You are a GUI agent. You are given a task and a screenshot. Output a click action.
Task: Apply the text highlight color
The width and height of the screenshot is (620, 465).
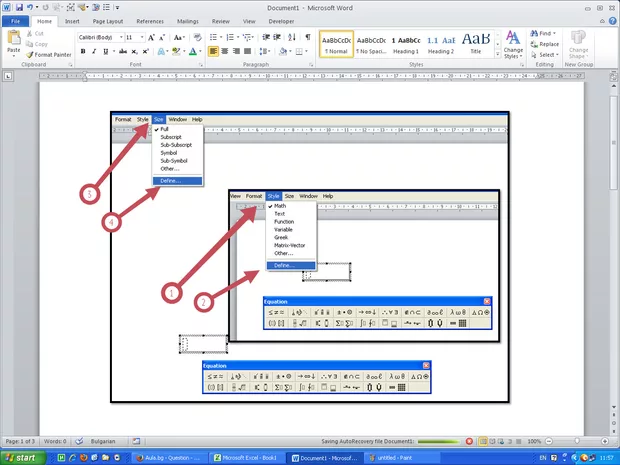click(x=176, y=51)
